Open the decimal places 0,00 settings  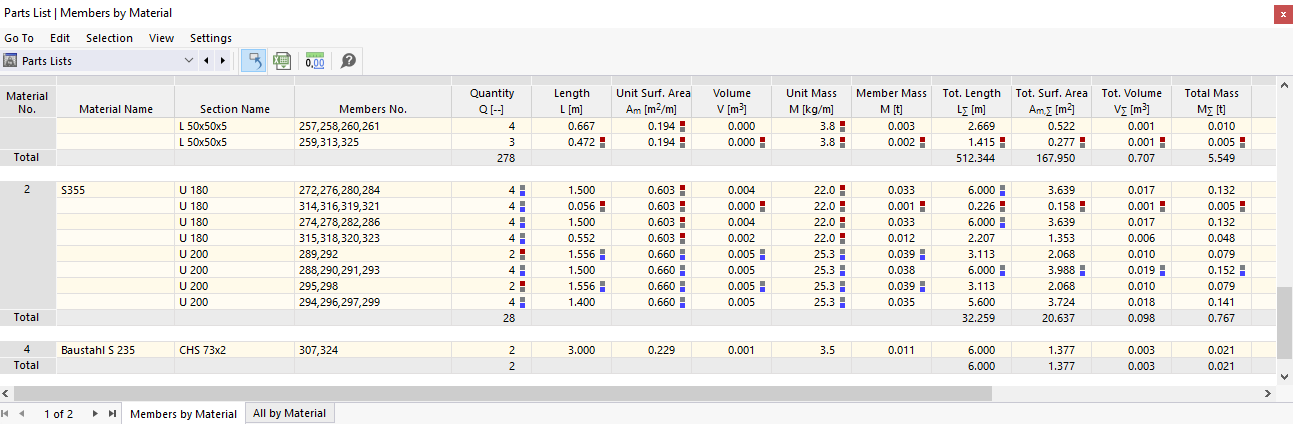point(315,61)
